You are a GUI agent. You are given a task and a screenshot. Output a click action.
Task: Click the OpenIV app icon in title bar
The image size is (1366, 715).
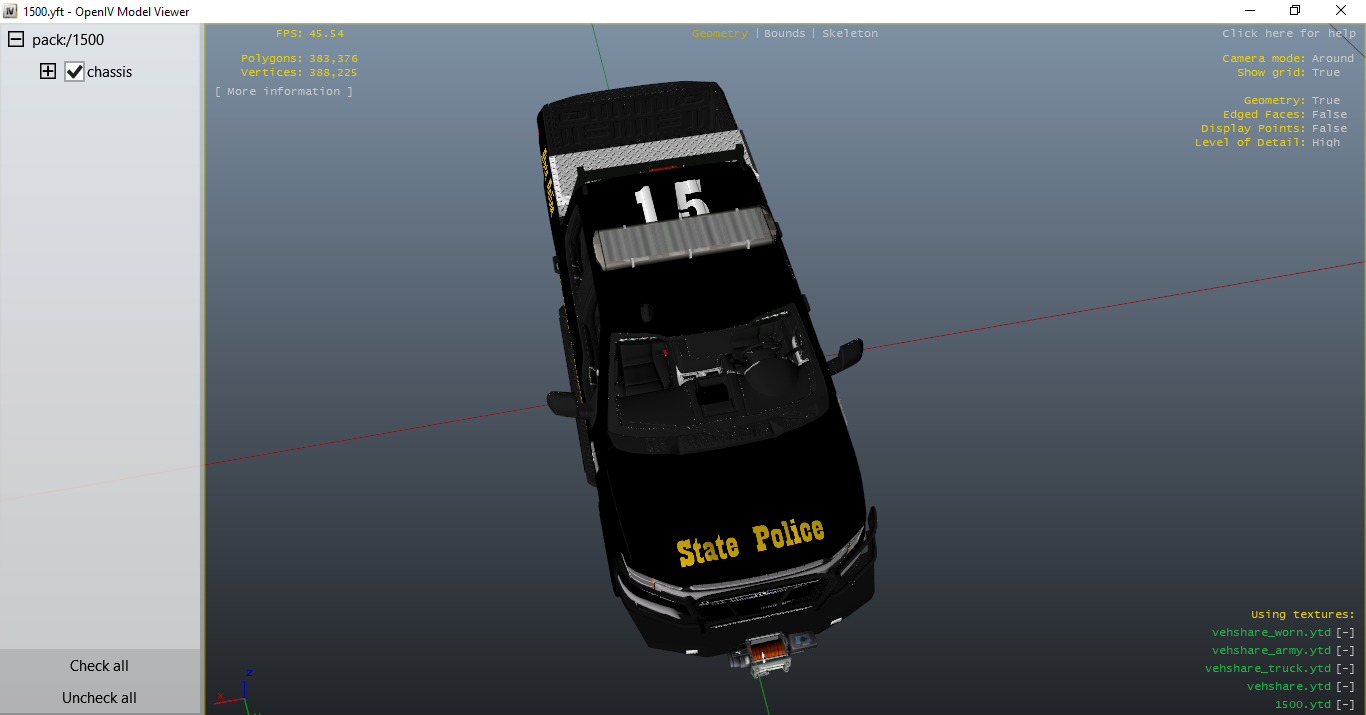pyautogui.click(x=10, y=11)
